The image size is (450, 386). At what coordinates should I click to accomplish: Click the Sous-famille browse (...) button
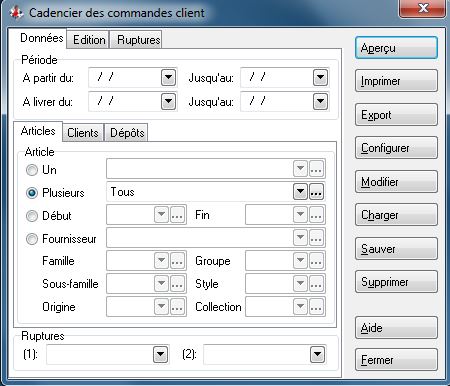click(x=177, y=284)
